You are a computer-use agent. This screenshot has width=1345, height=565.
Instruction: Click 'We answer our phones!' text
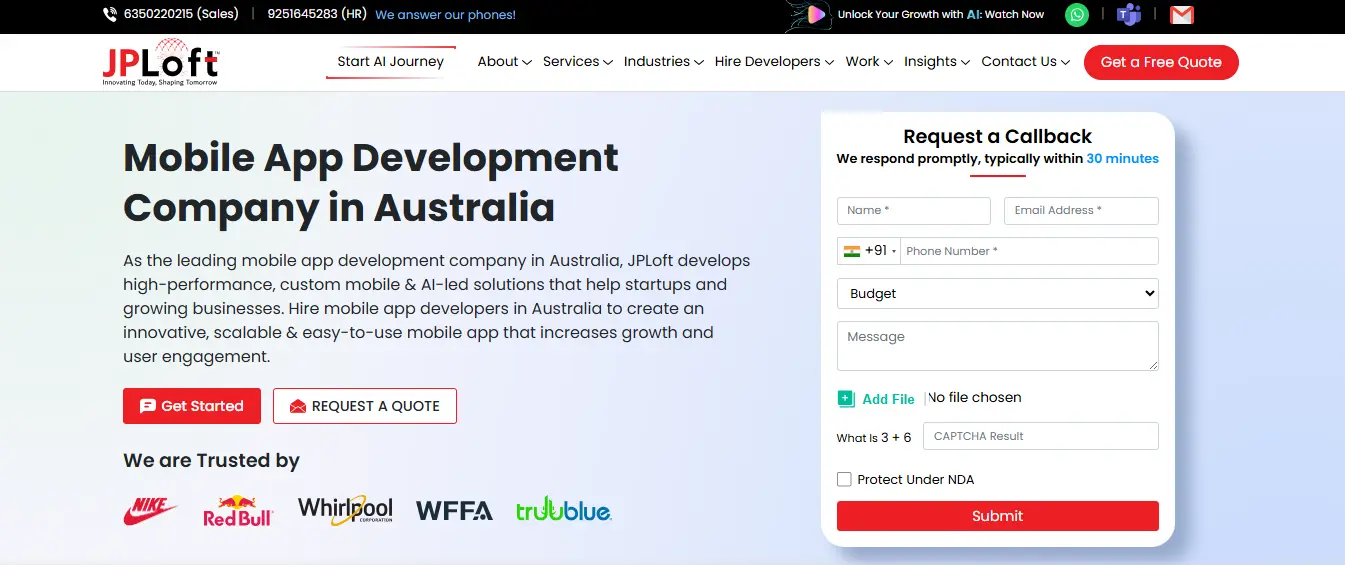click(x=445, y=15)
